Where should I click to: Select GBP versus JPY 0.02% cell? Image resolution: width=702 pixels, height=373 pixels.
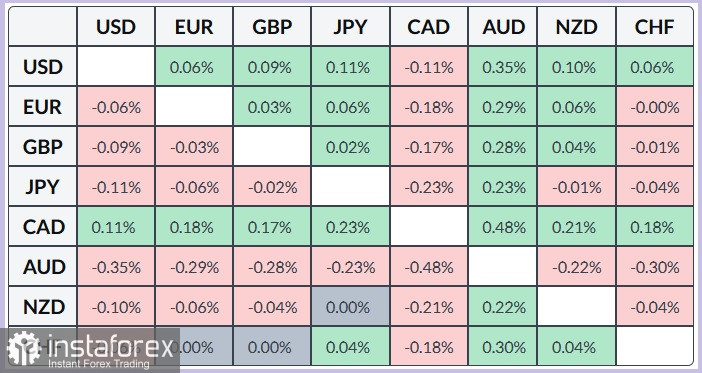pyautogui.click(x=351, y=147)
